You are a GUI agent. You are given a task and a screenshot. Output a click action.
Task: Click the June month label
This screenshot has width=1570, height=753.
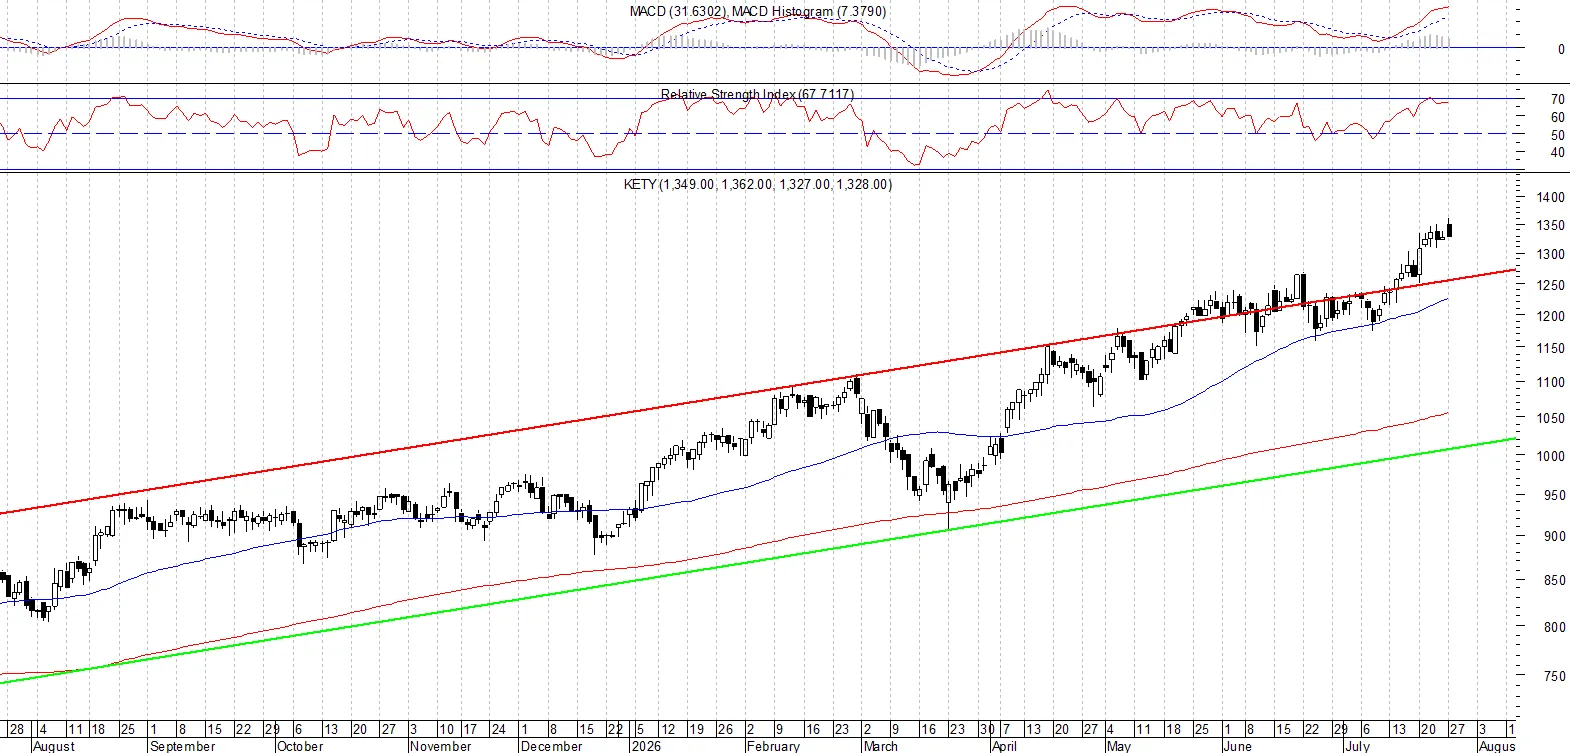pyautogui.click(x=1238, y=746)
